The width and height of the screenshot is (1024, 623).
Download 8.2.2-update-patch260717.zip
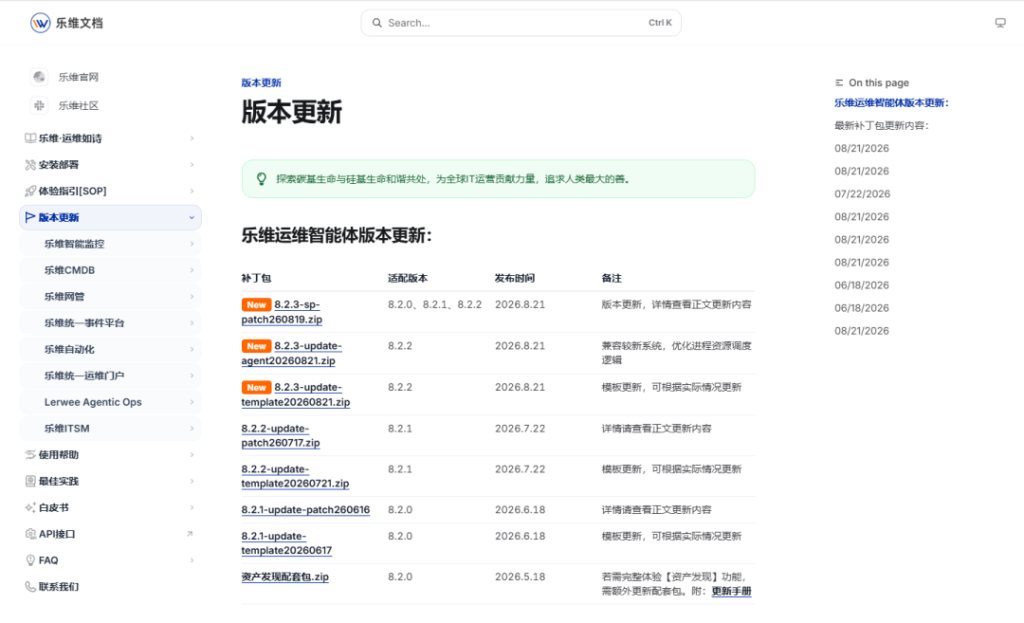tap(281, 436)
